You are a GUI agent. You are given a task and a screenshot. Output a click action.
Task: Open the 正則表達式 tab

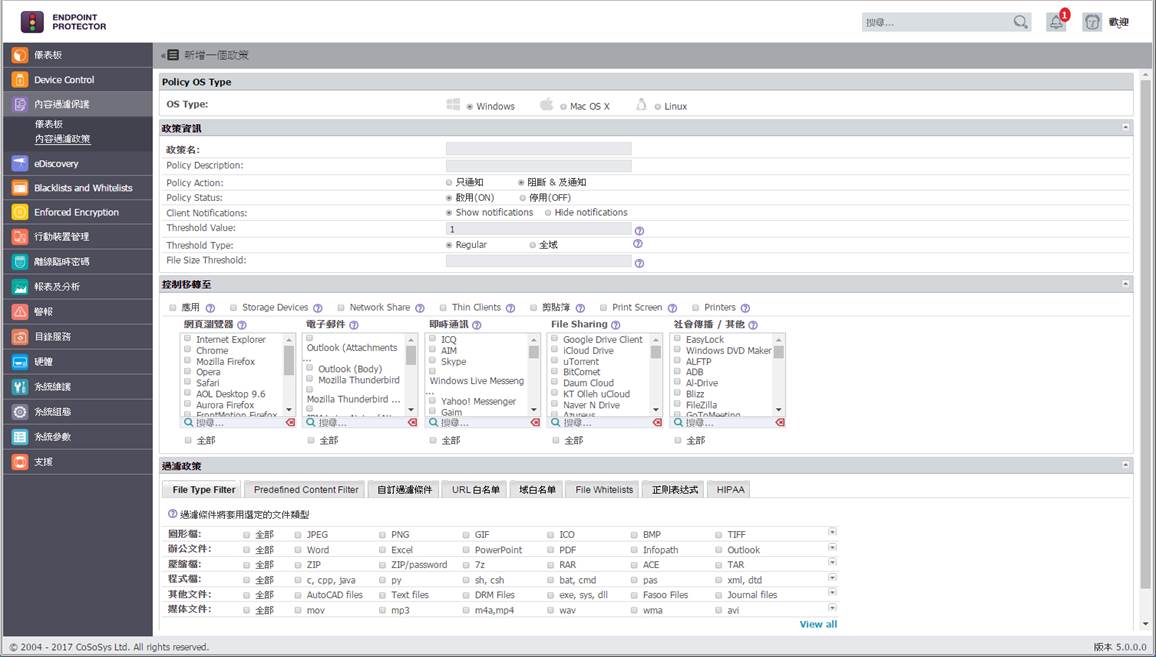click(x=675, y=490)
